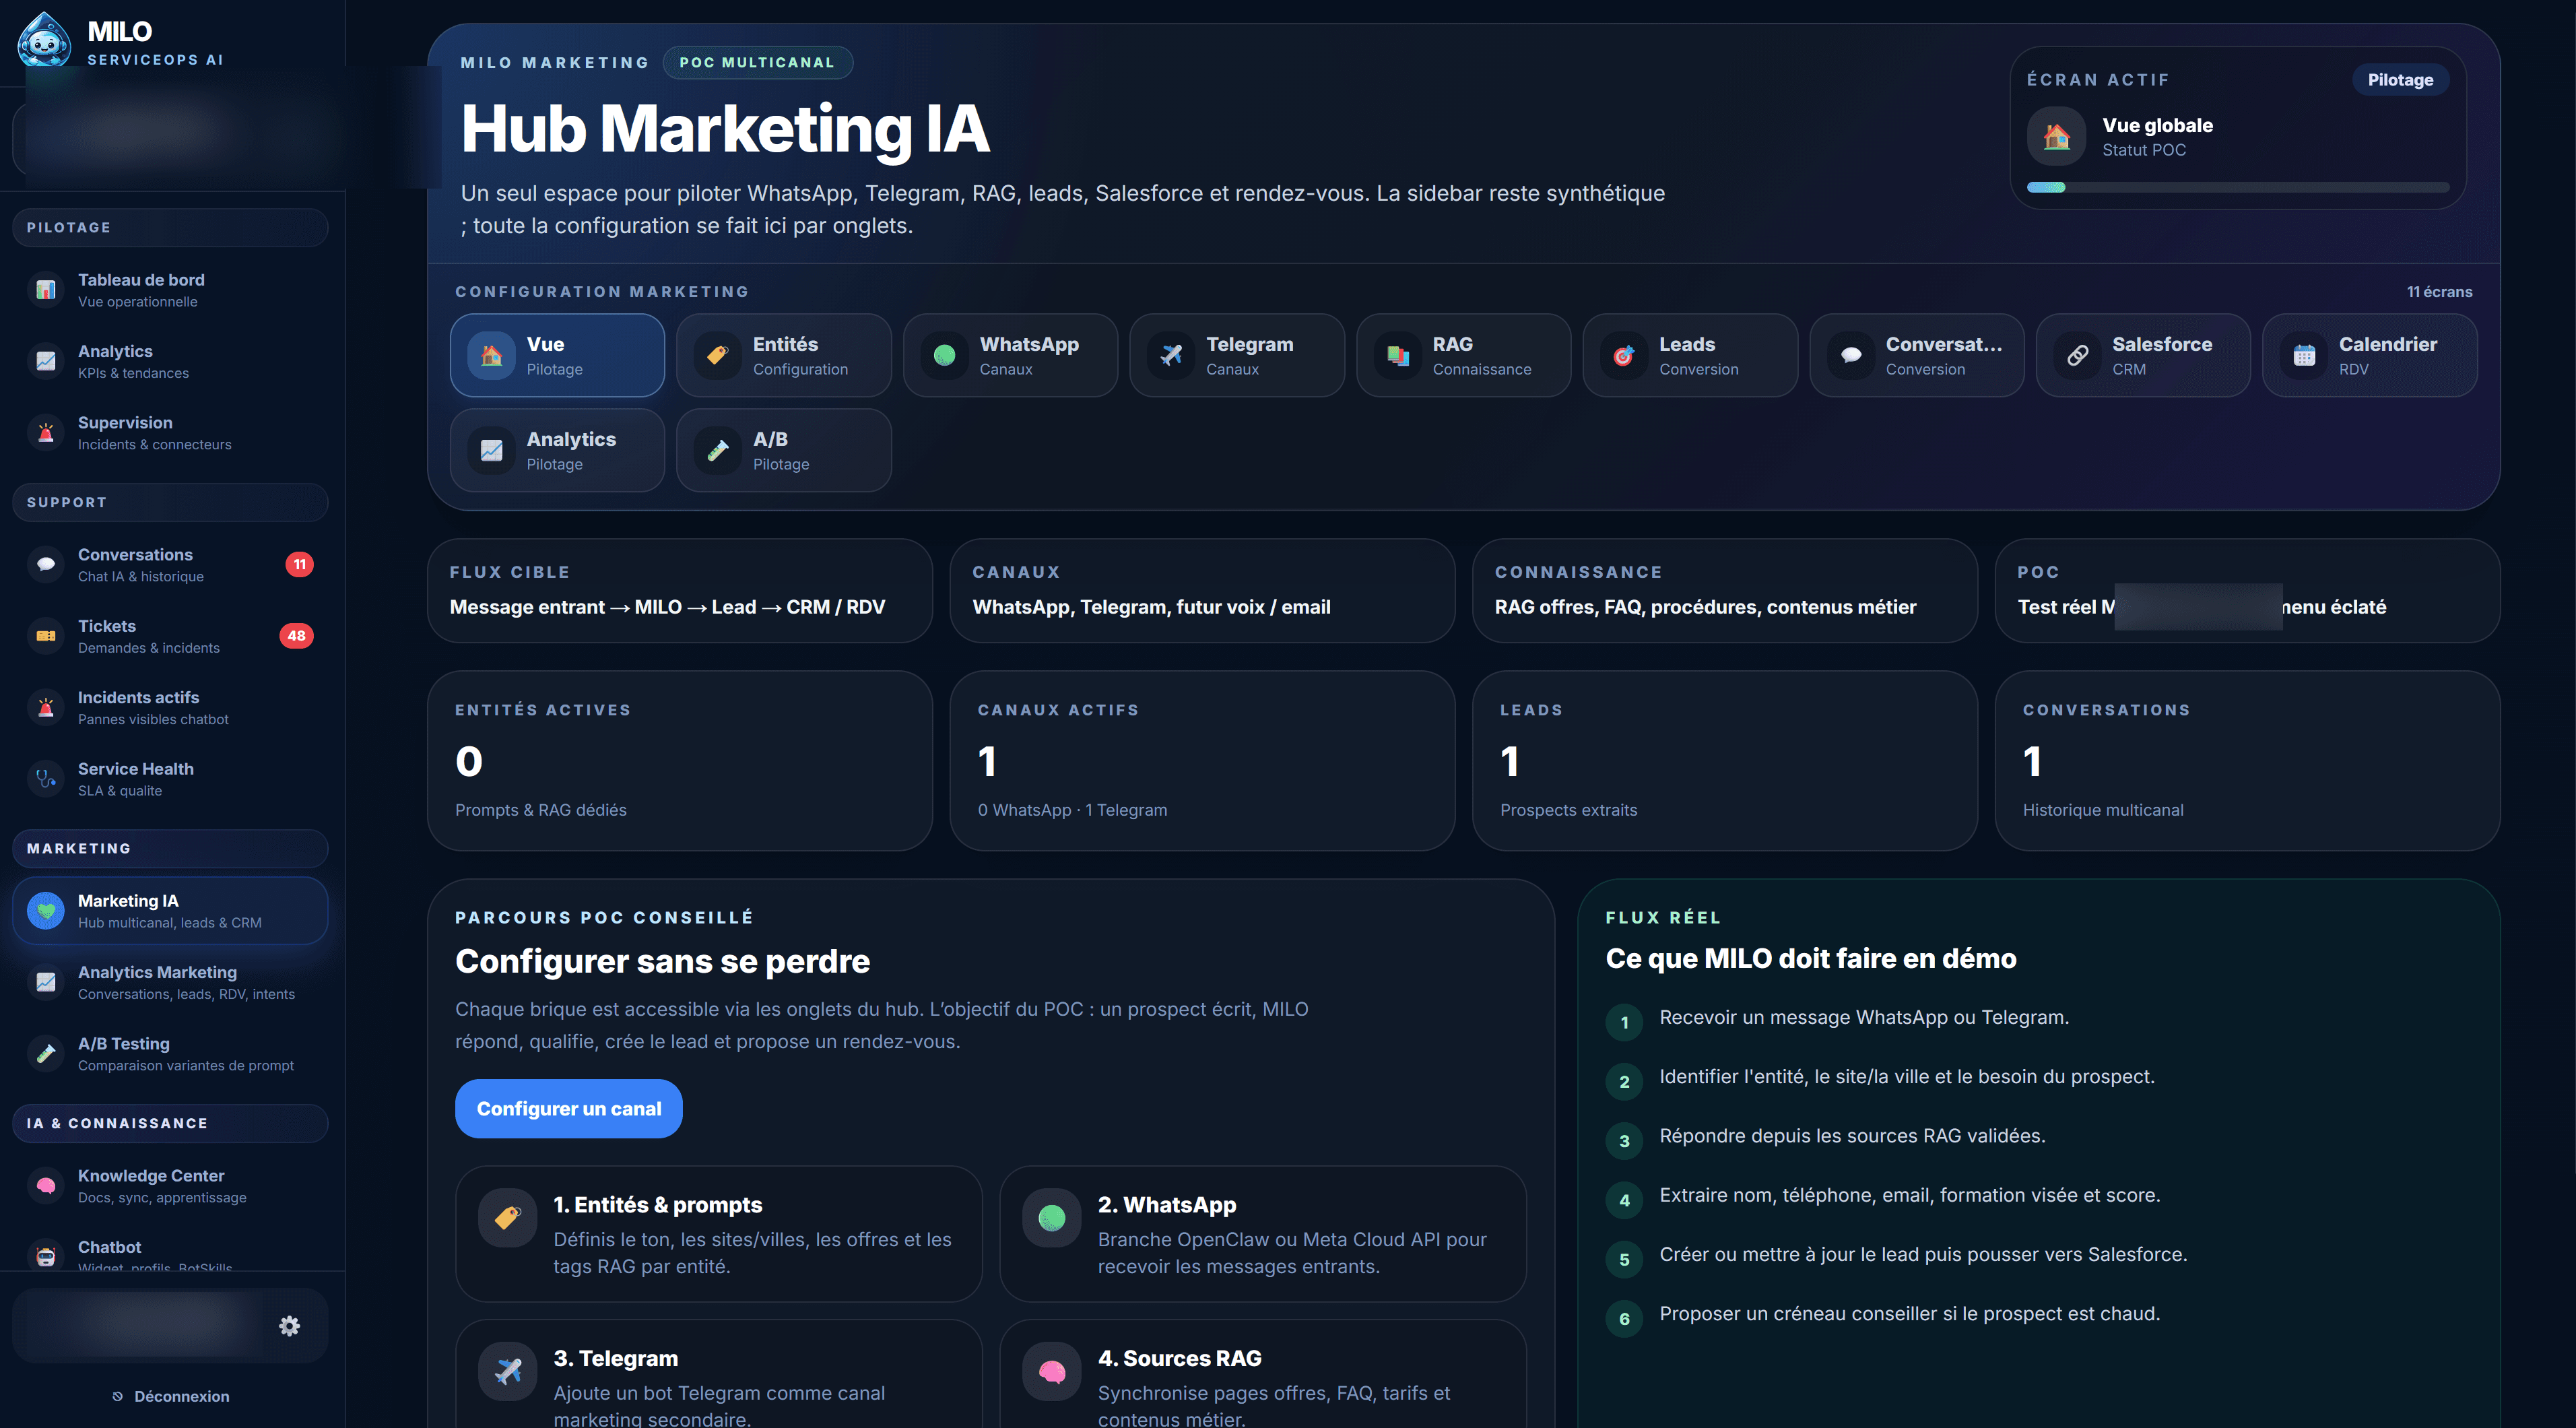Switch to the RAG Connaissance tab

(1463, 355)
